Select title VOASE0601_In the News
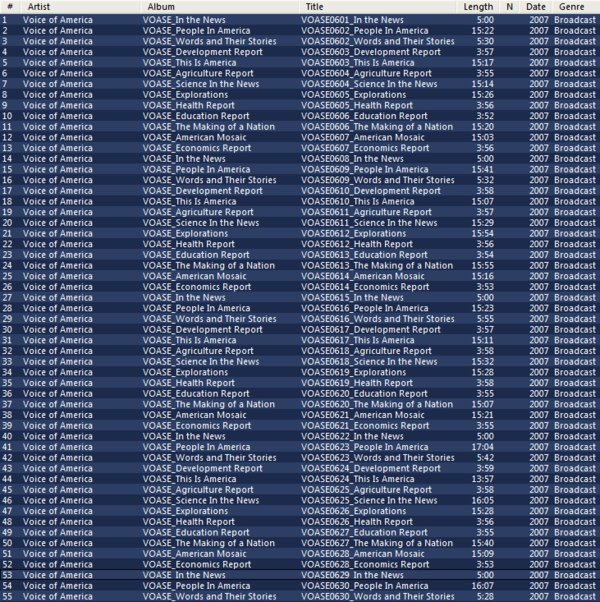This screenshot has width=600, height=602. pyautogui.click(x=352, y=20)
